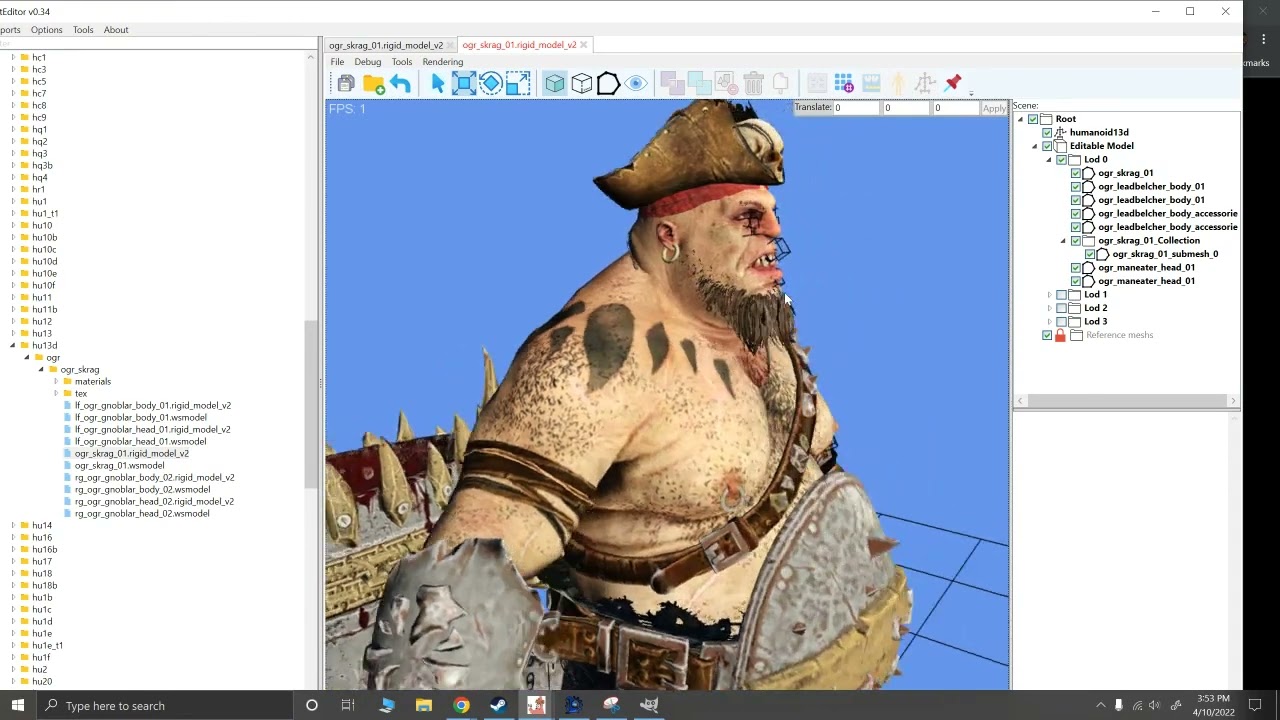The image size is (1280, 720).
Task: Toggle the eye view-selected icon
Action: [636, 84]
